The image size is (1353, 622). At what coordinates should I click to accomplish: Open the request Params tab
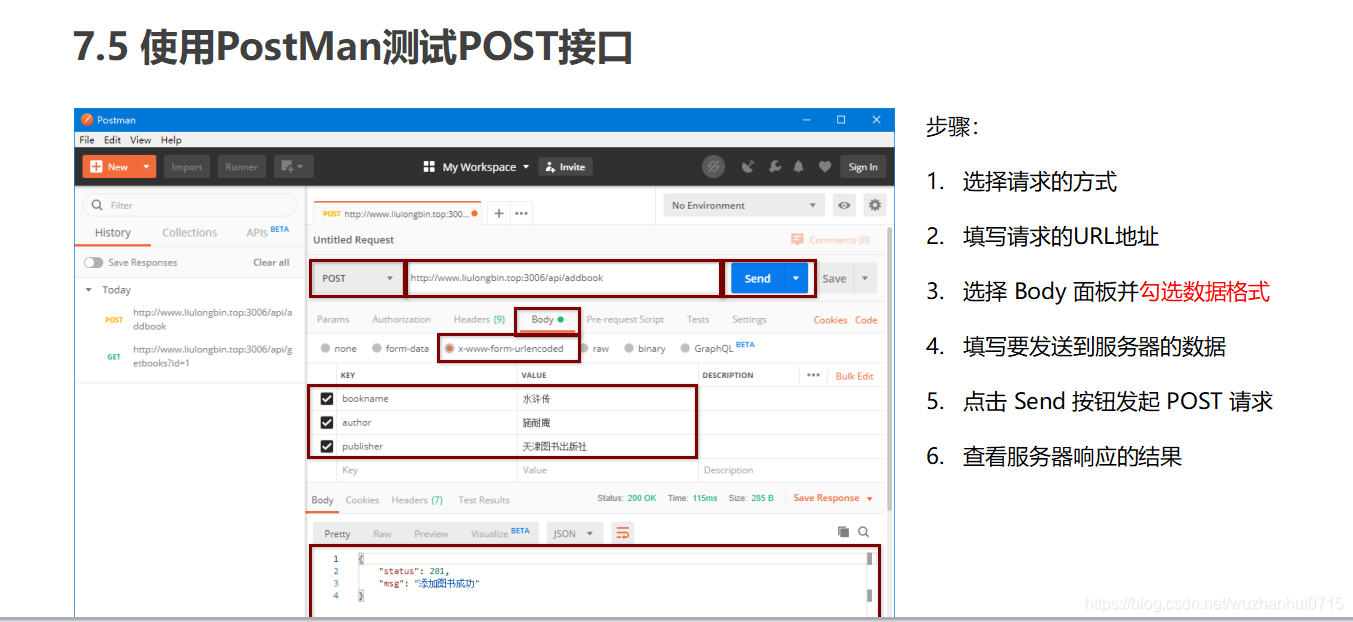(x=333, y=319)
